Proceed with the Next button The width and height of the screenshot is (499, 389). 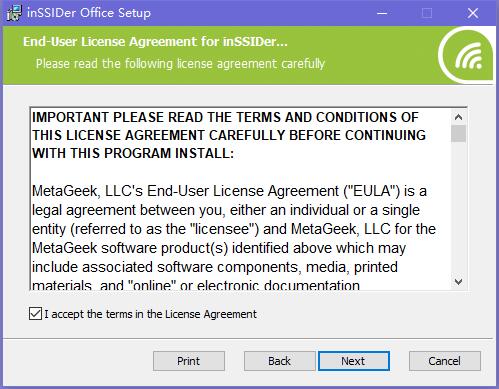pyautogui.click(x=354, y=361)
